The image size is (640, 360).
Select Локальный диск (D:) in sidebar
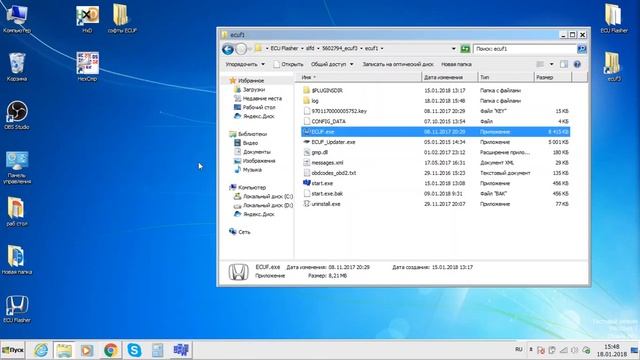coord(263,205)
